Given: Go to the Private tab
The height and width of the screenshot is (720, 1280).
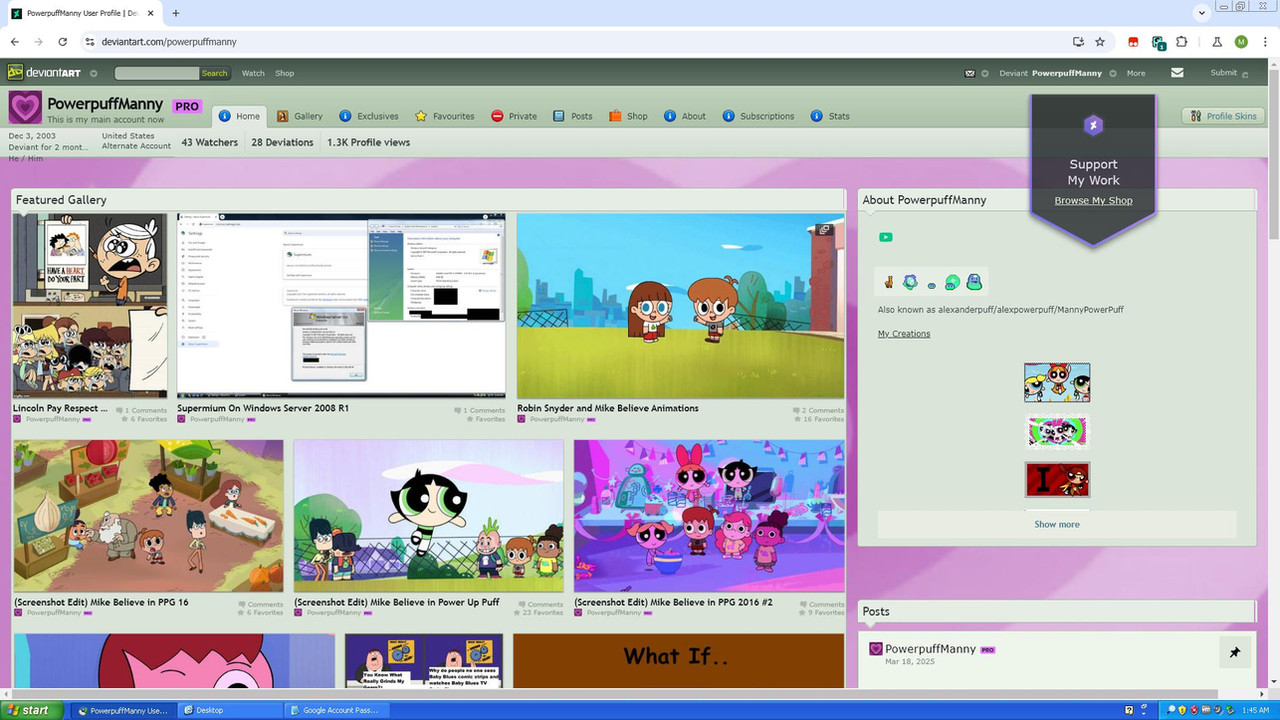Looking at the screenshot, I should coord(514,116).
